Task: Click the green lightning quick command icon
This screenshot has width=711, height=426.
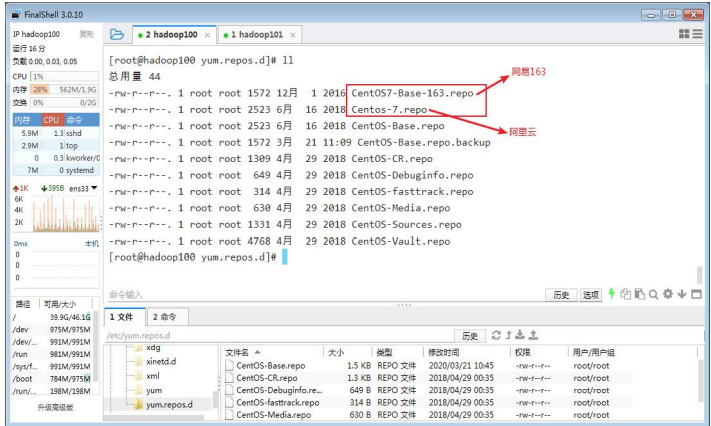Action: [611, 294]
